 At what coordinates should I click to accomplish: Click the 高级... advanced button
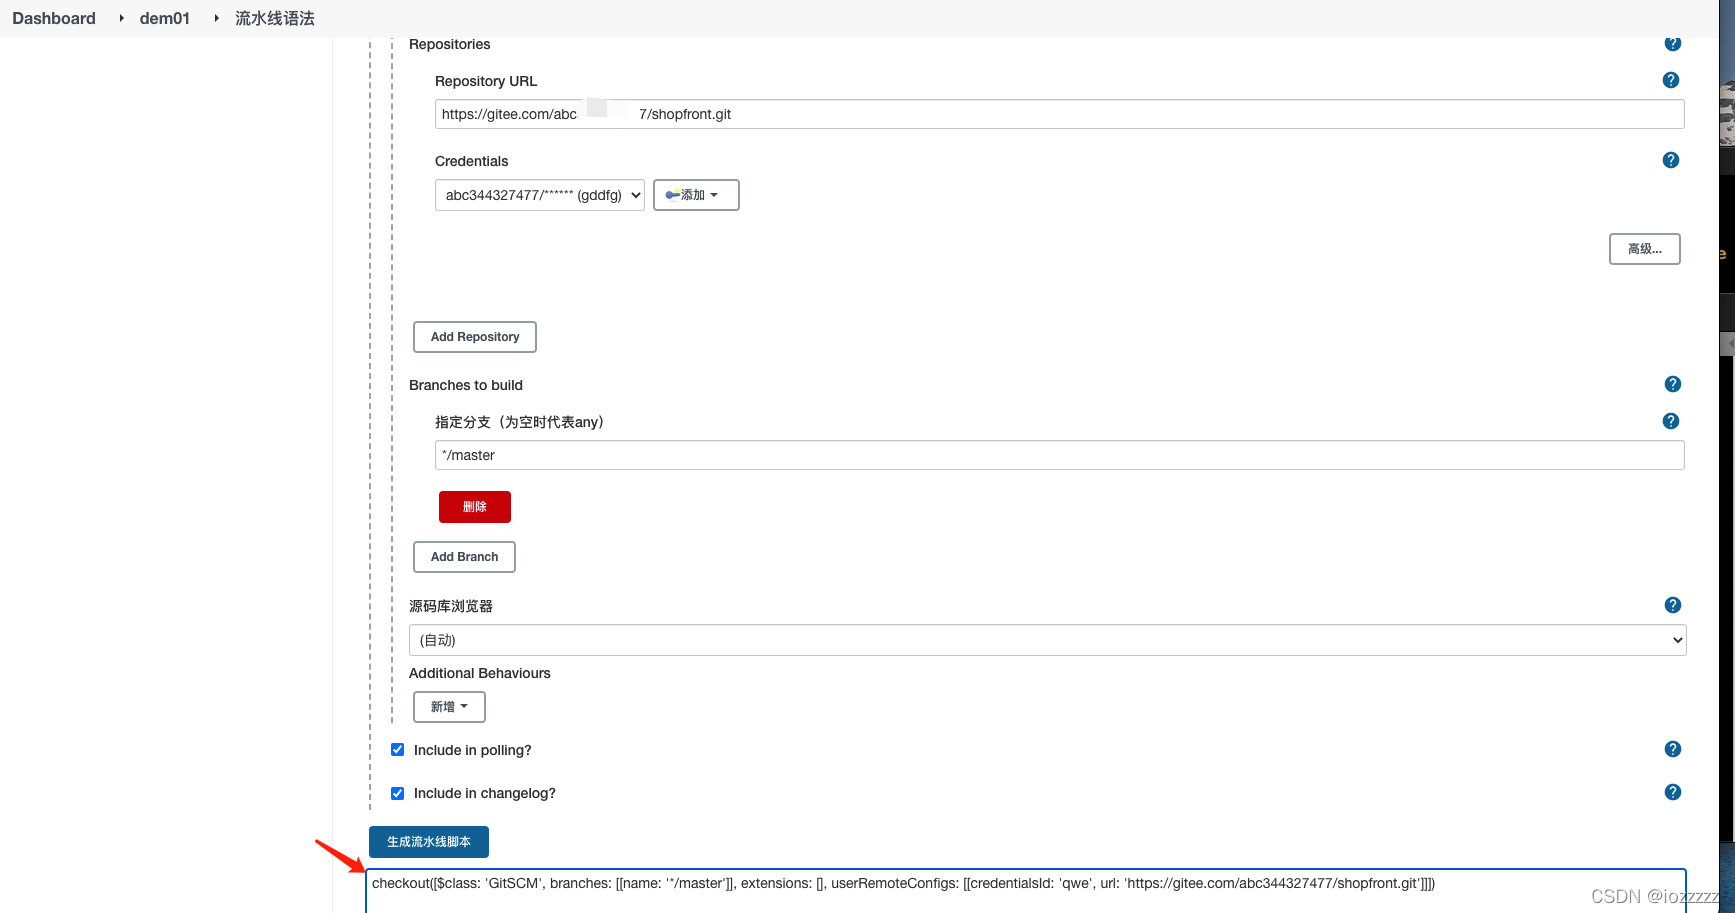point(1644,249)
